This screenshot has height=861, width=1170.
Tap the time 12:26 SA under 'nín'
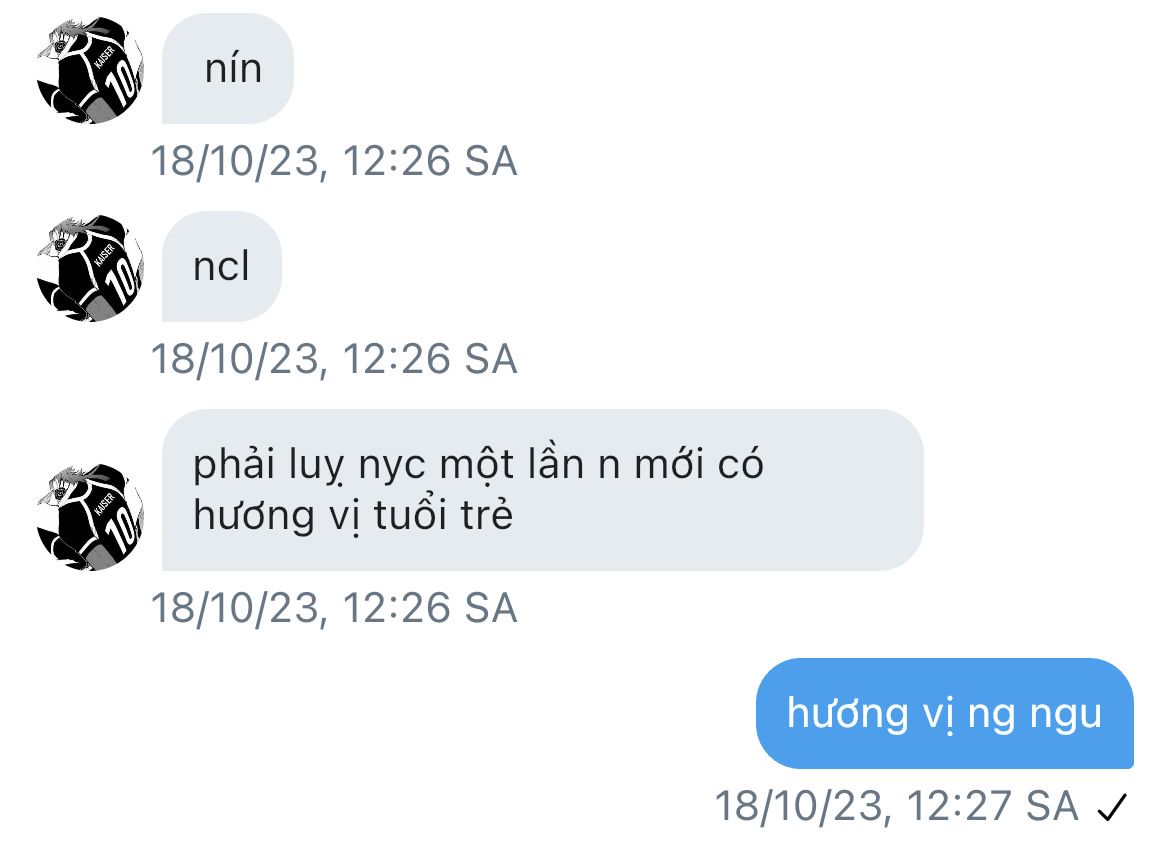pyautogui.click(x=430, y=161)
